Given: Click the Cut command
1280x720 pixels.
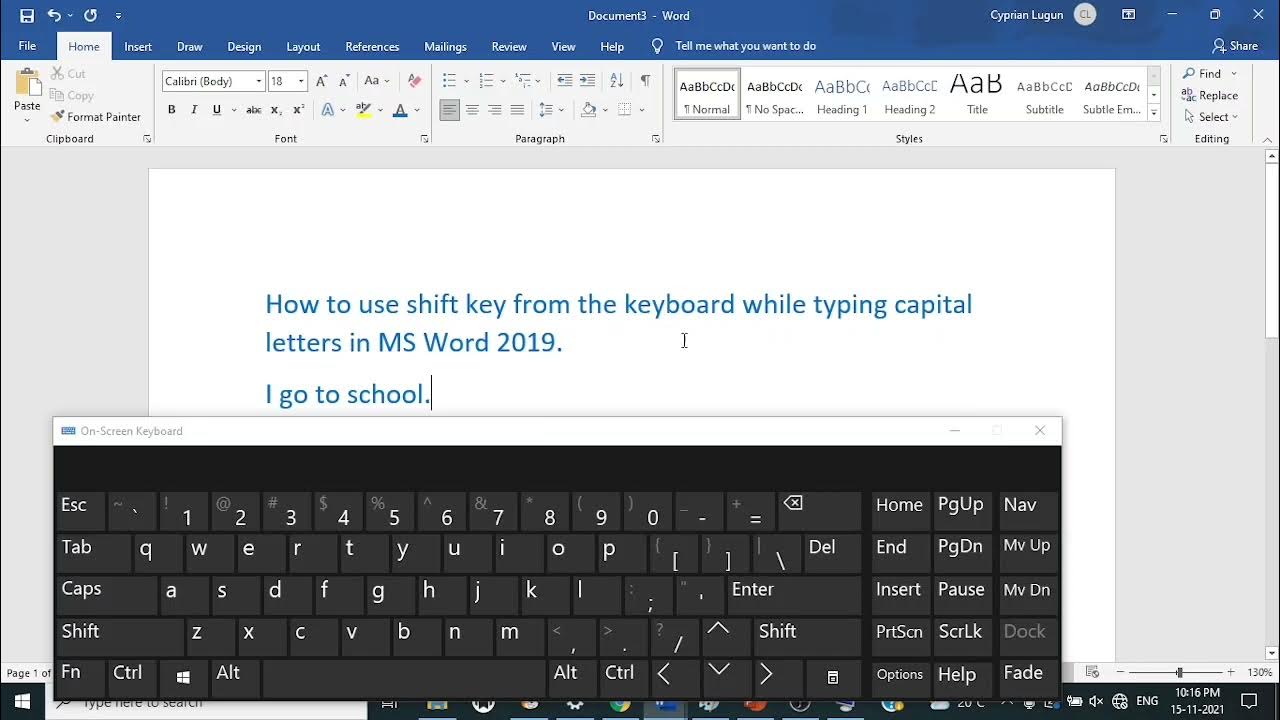Looking at the screenshot, I should coord(68,74).
